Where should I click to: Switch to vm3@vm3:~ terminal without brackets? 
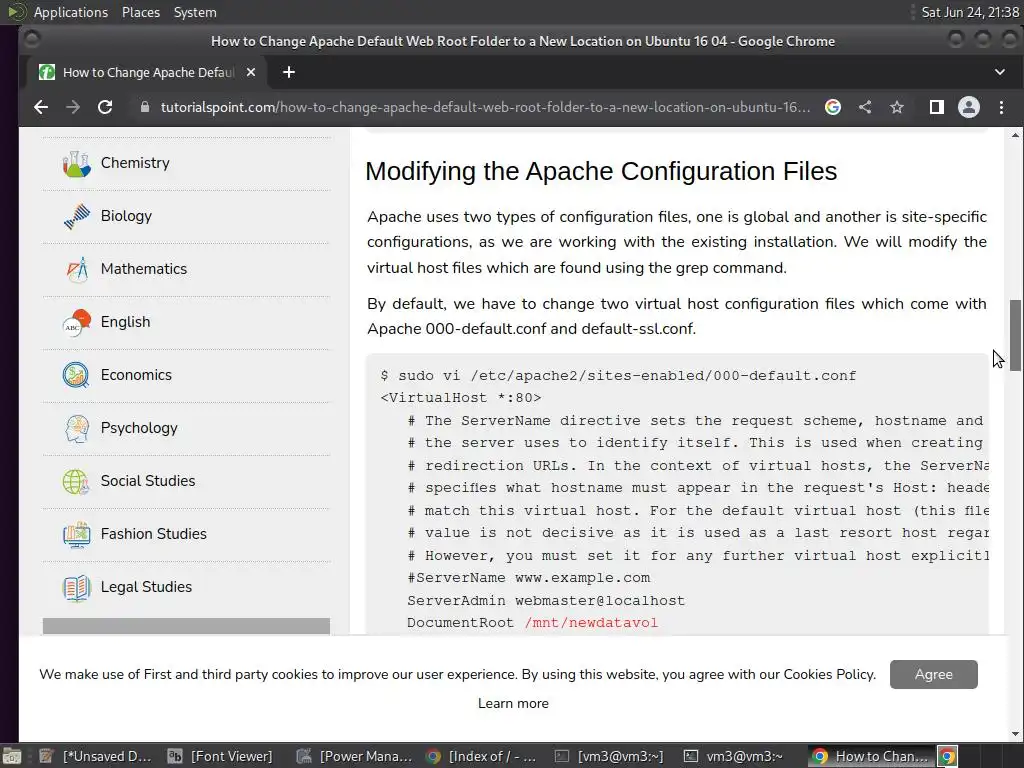(734, 756)
